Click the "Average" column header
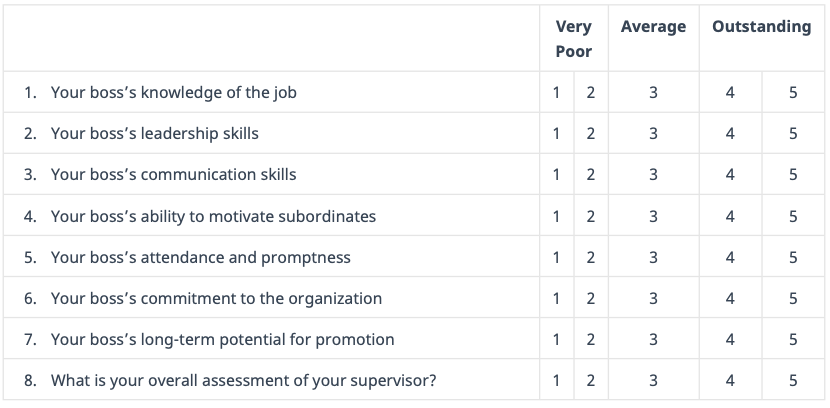Screen dimensions: 830x408 click(x=653, y=27)
